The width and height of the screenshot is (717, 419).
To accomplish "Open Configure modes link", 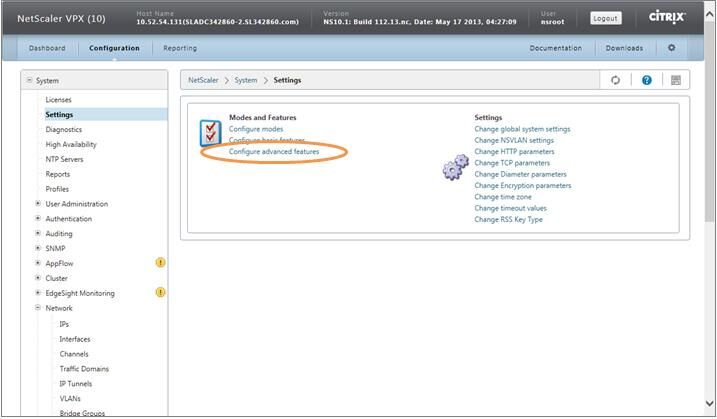I will point(256,129).
